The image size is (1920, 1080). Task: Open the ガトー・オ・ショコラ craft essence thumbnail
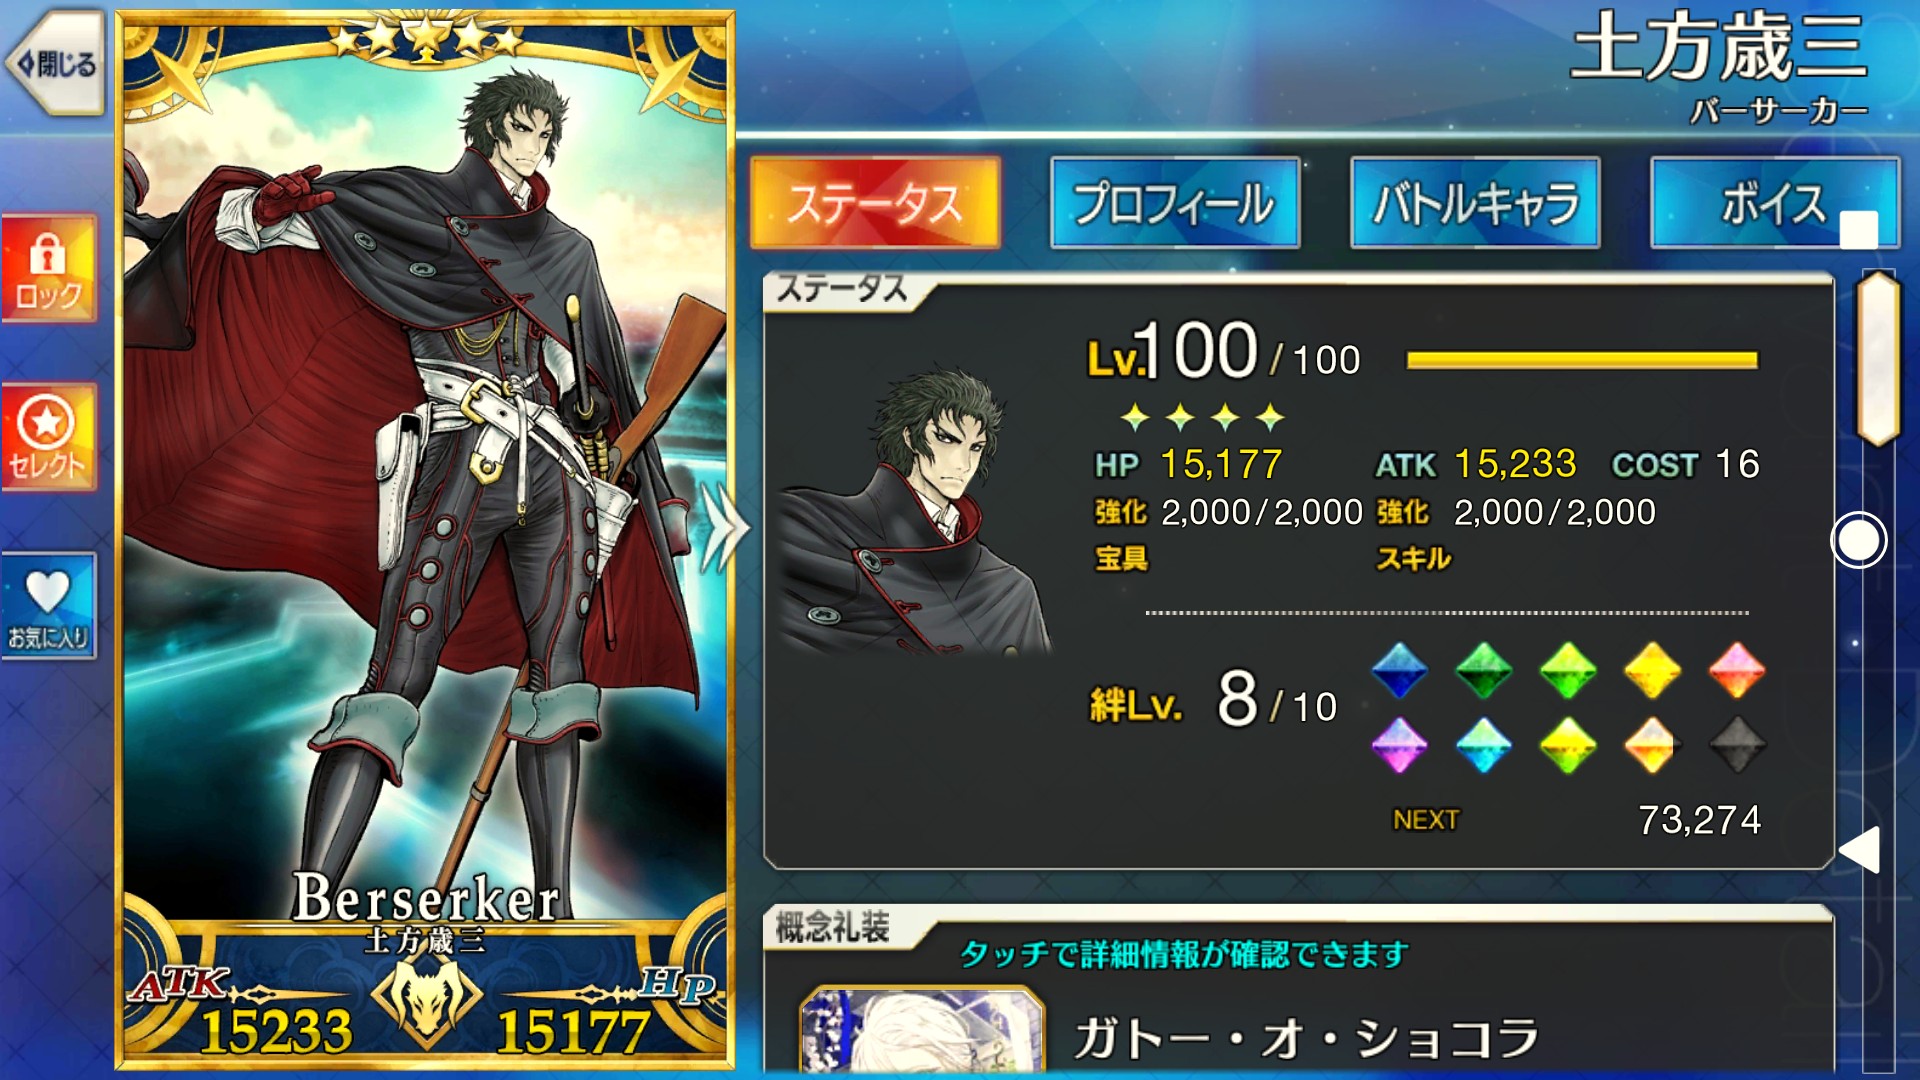coord(922,1032)
